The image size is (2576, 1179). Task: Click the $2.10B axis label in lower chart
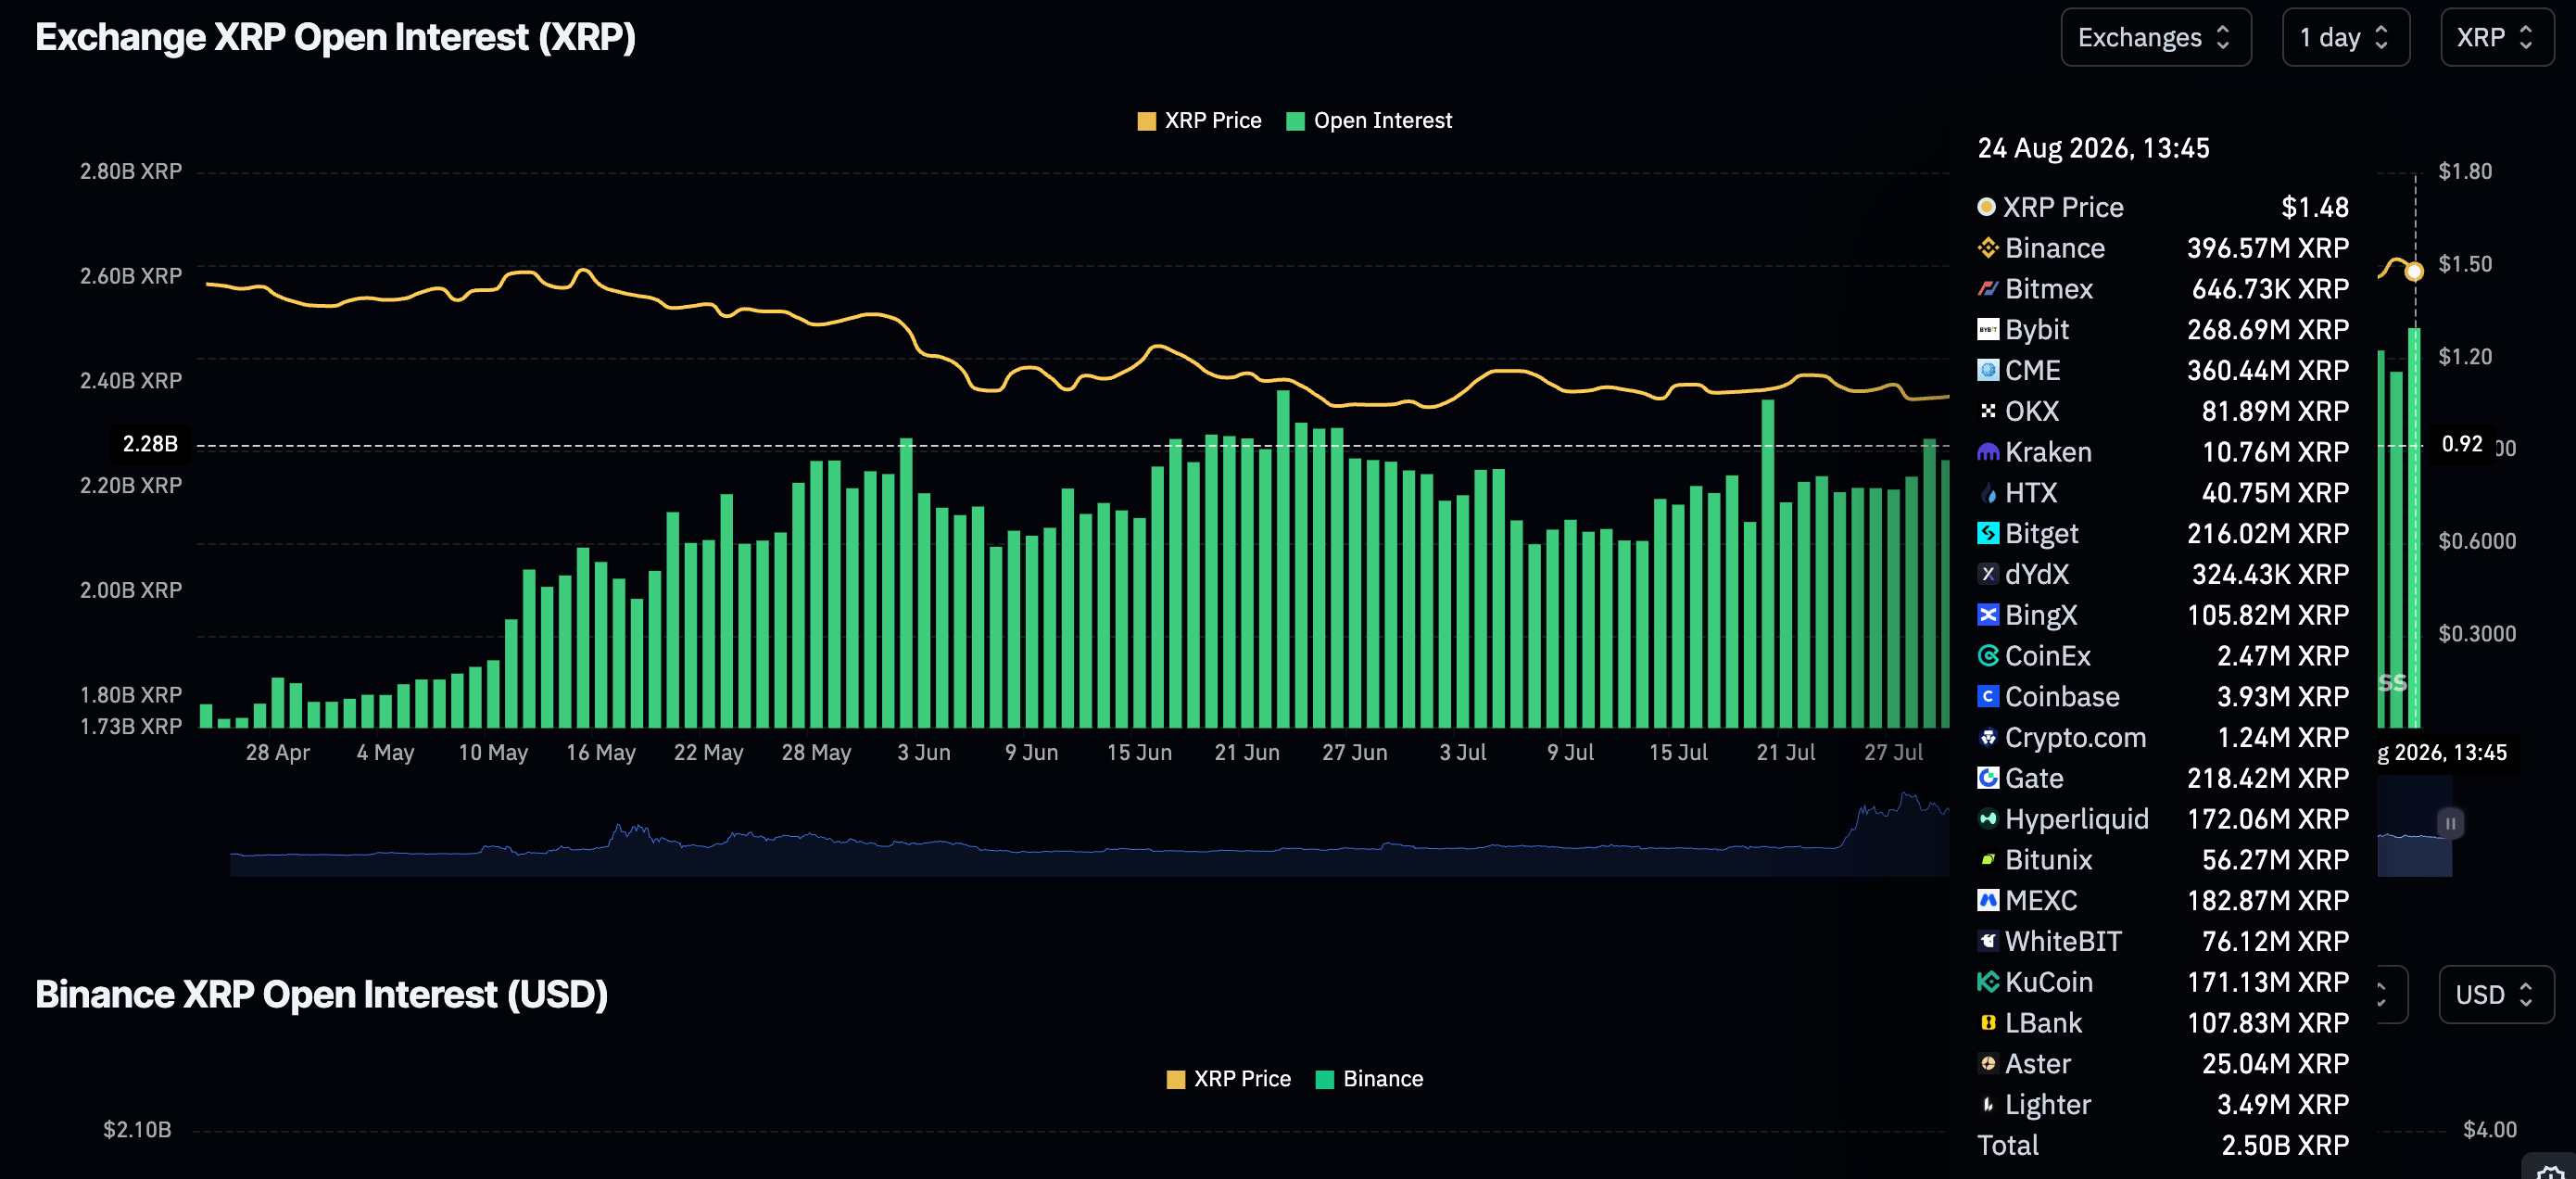click(137, 1130)
